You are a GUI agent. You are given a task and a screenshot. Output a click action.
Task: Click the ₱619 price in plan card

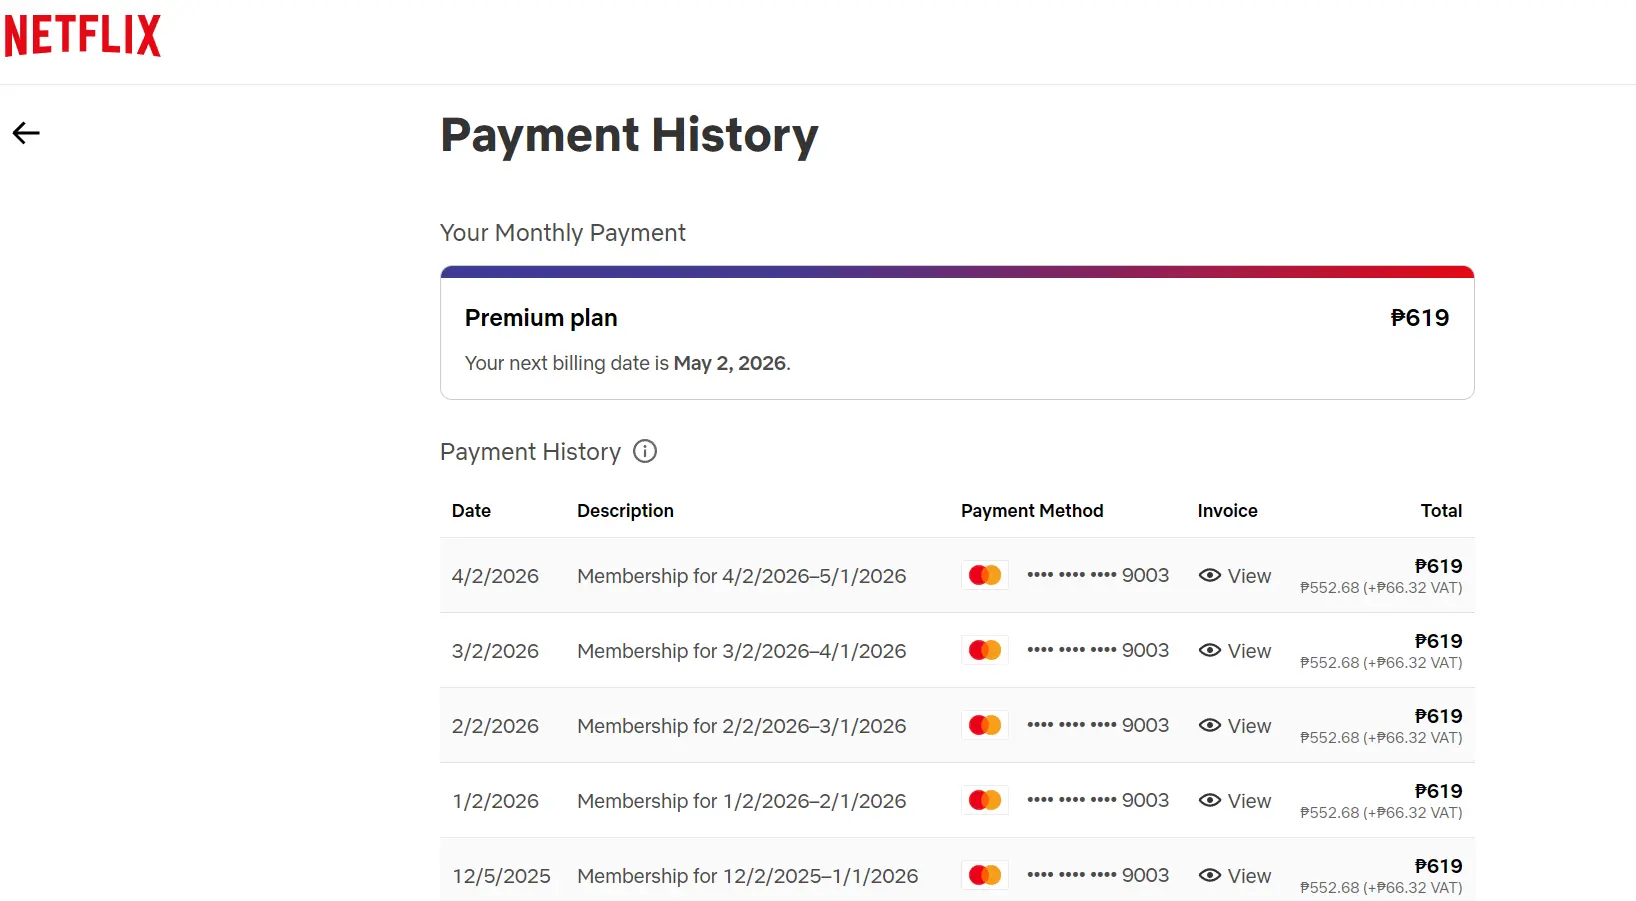pyautogui.click(x=1420, y=318)
